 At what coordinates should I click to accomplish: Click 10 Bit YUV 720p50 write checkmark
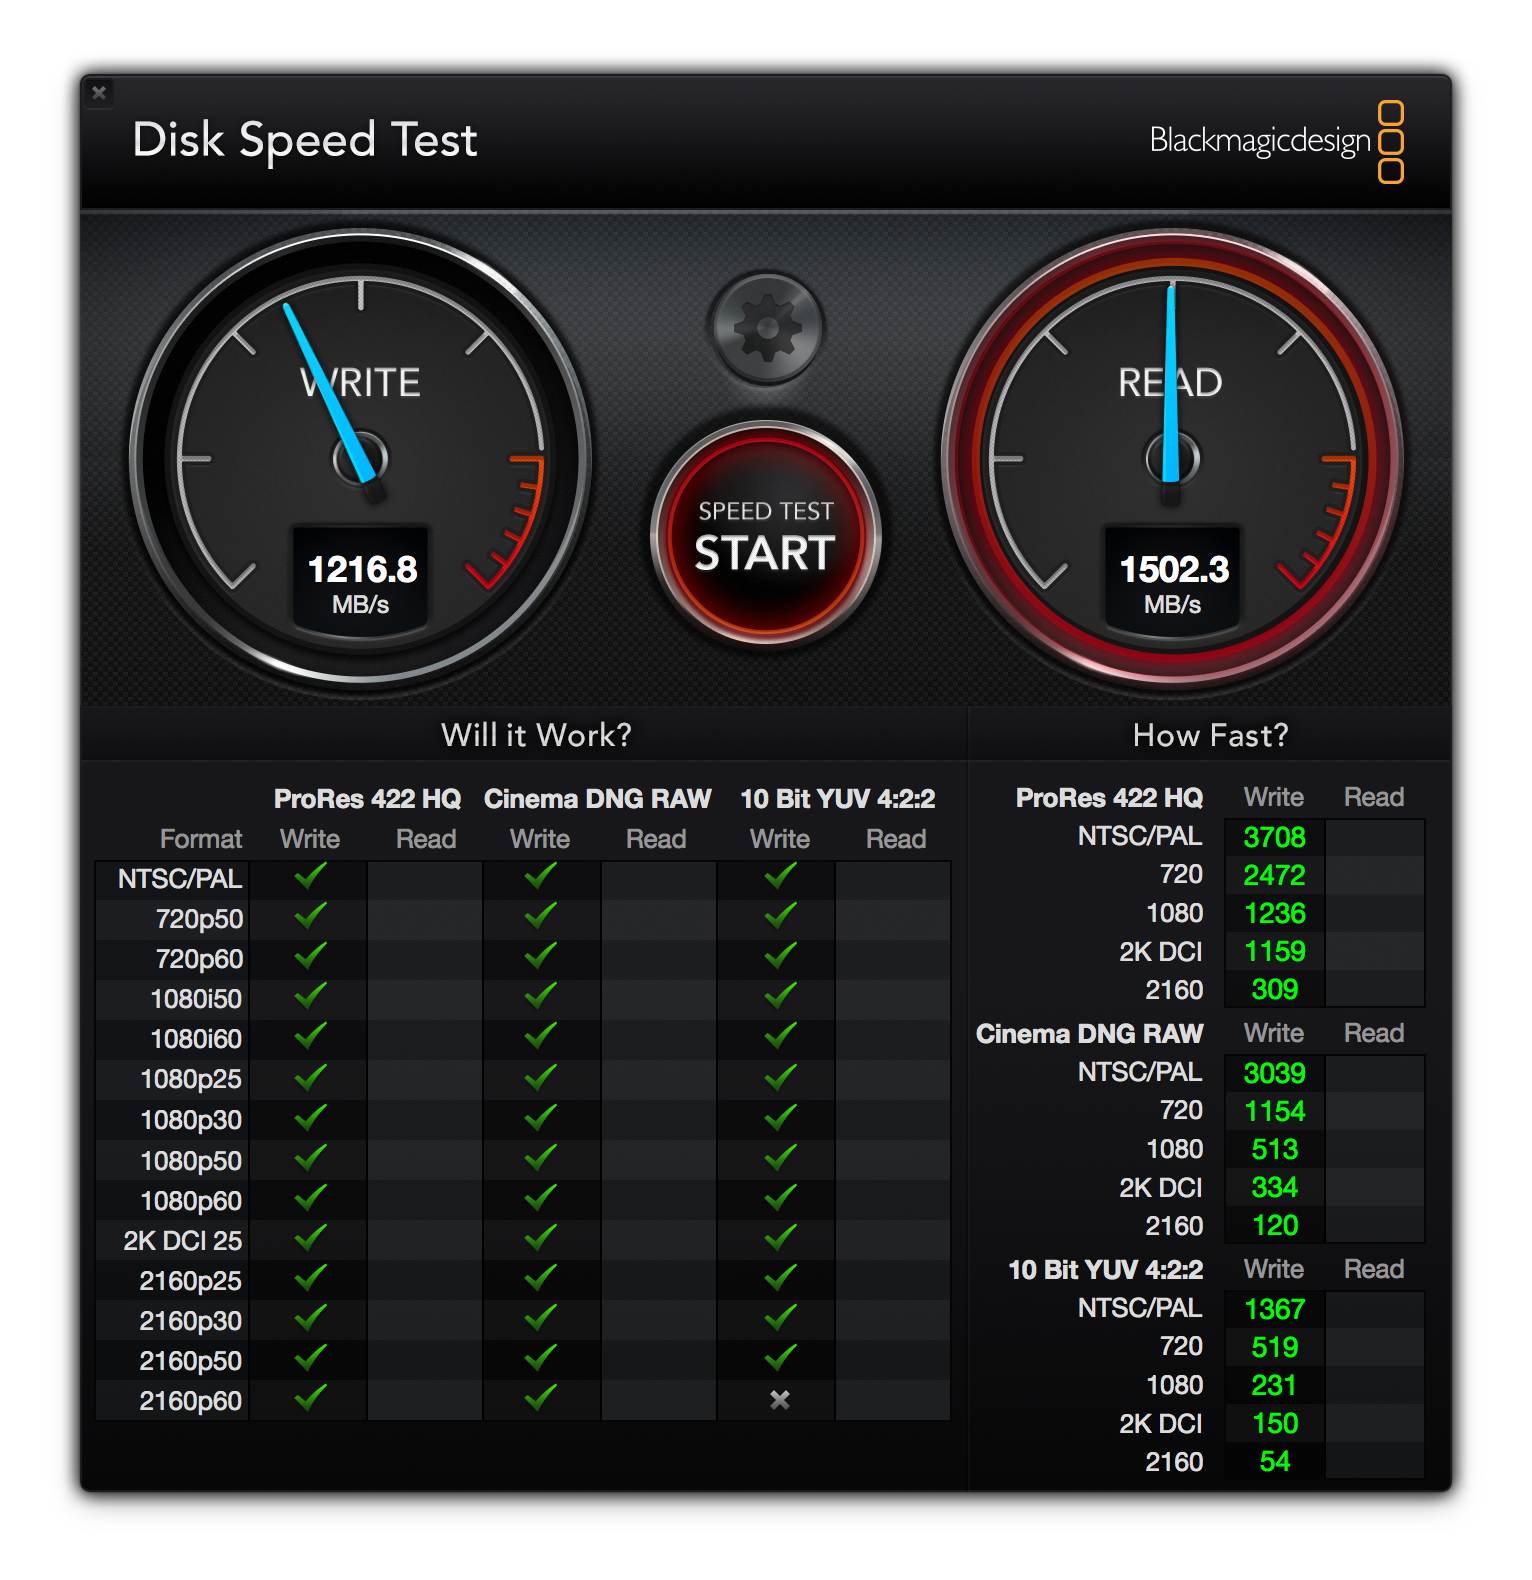click(x=781, y=916)
